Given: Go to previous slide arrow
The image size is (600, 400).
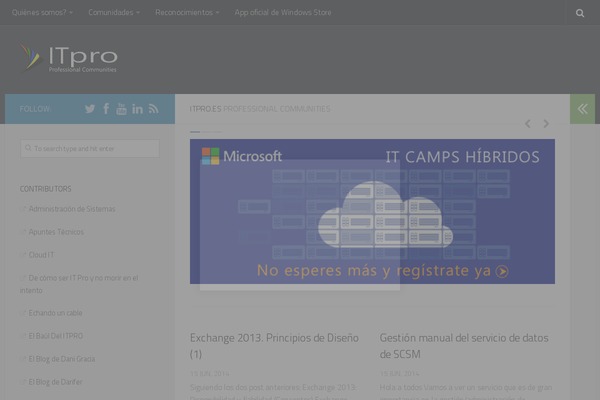Looking at the screenshot, I should pos(528,124).
